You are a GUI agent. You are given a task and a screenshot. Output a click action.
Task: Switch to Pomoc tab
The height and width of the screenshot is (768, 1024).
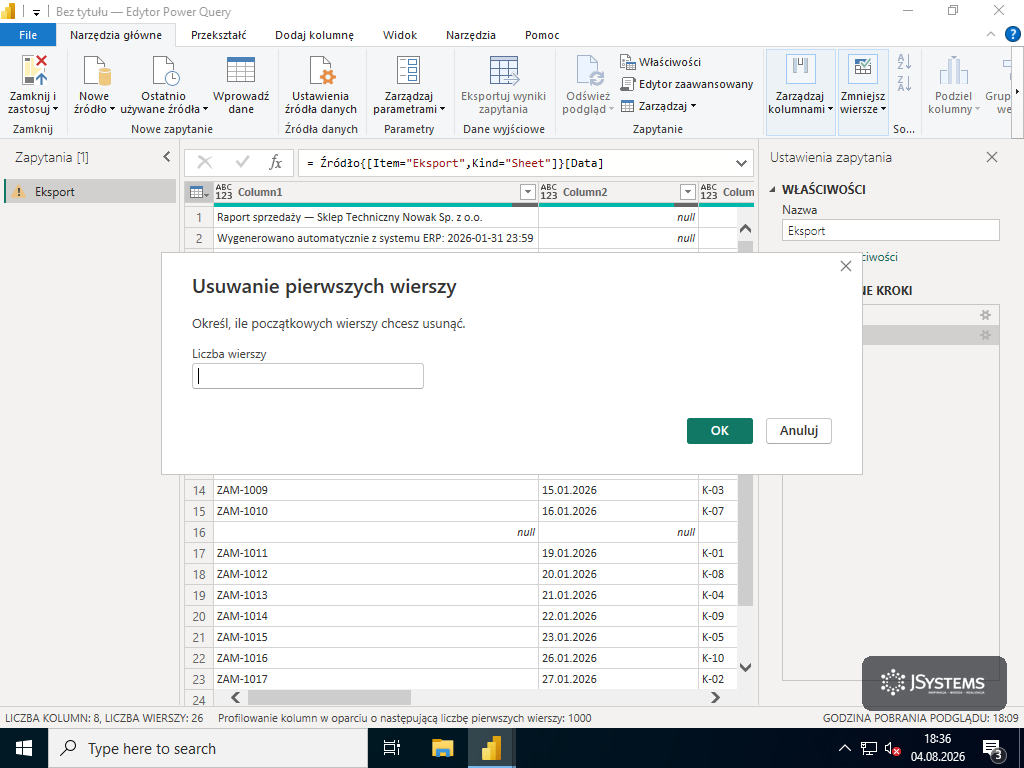pos(542,35)
